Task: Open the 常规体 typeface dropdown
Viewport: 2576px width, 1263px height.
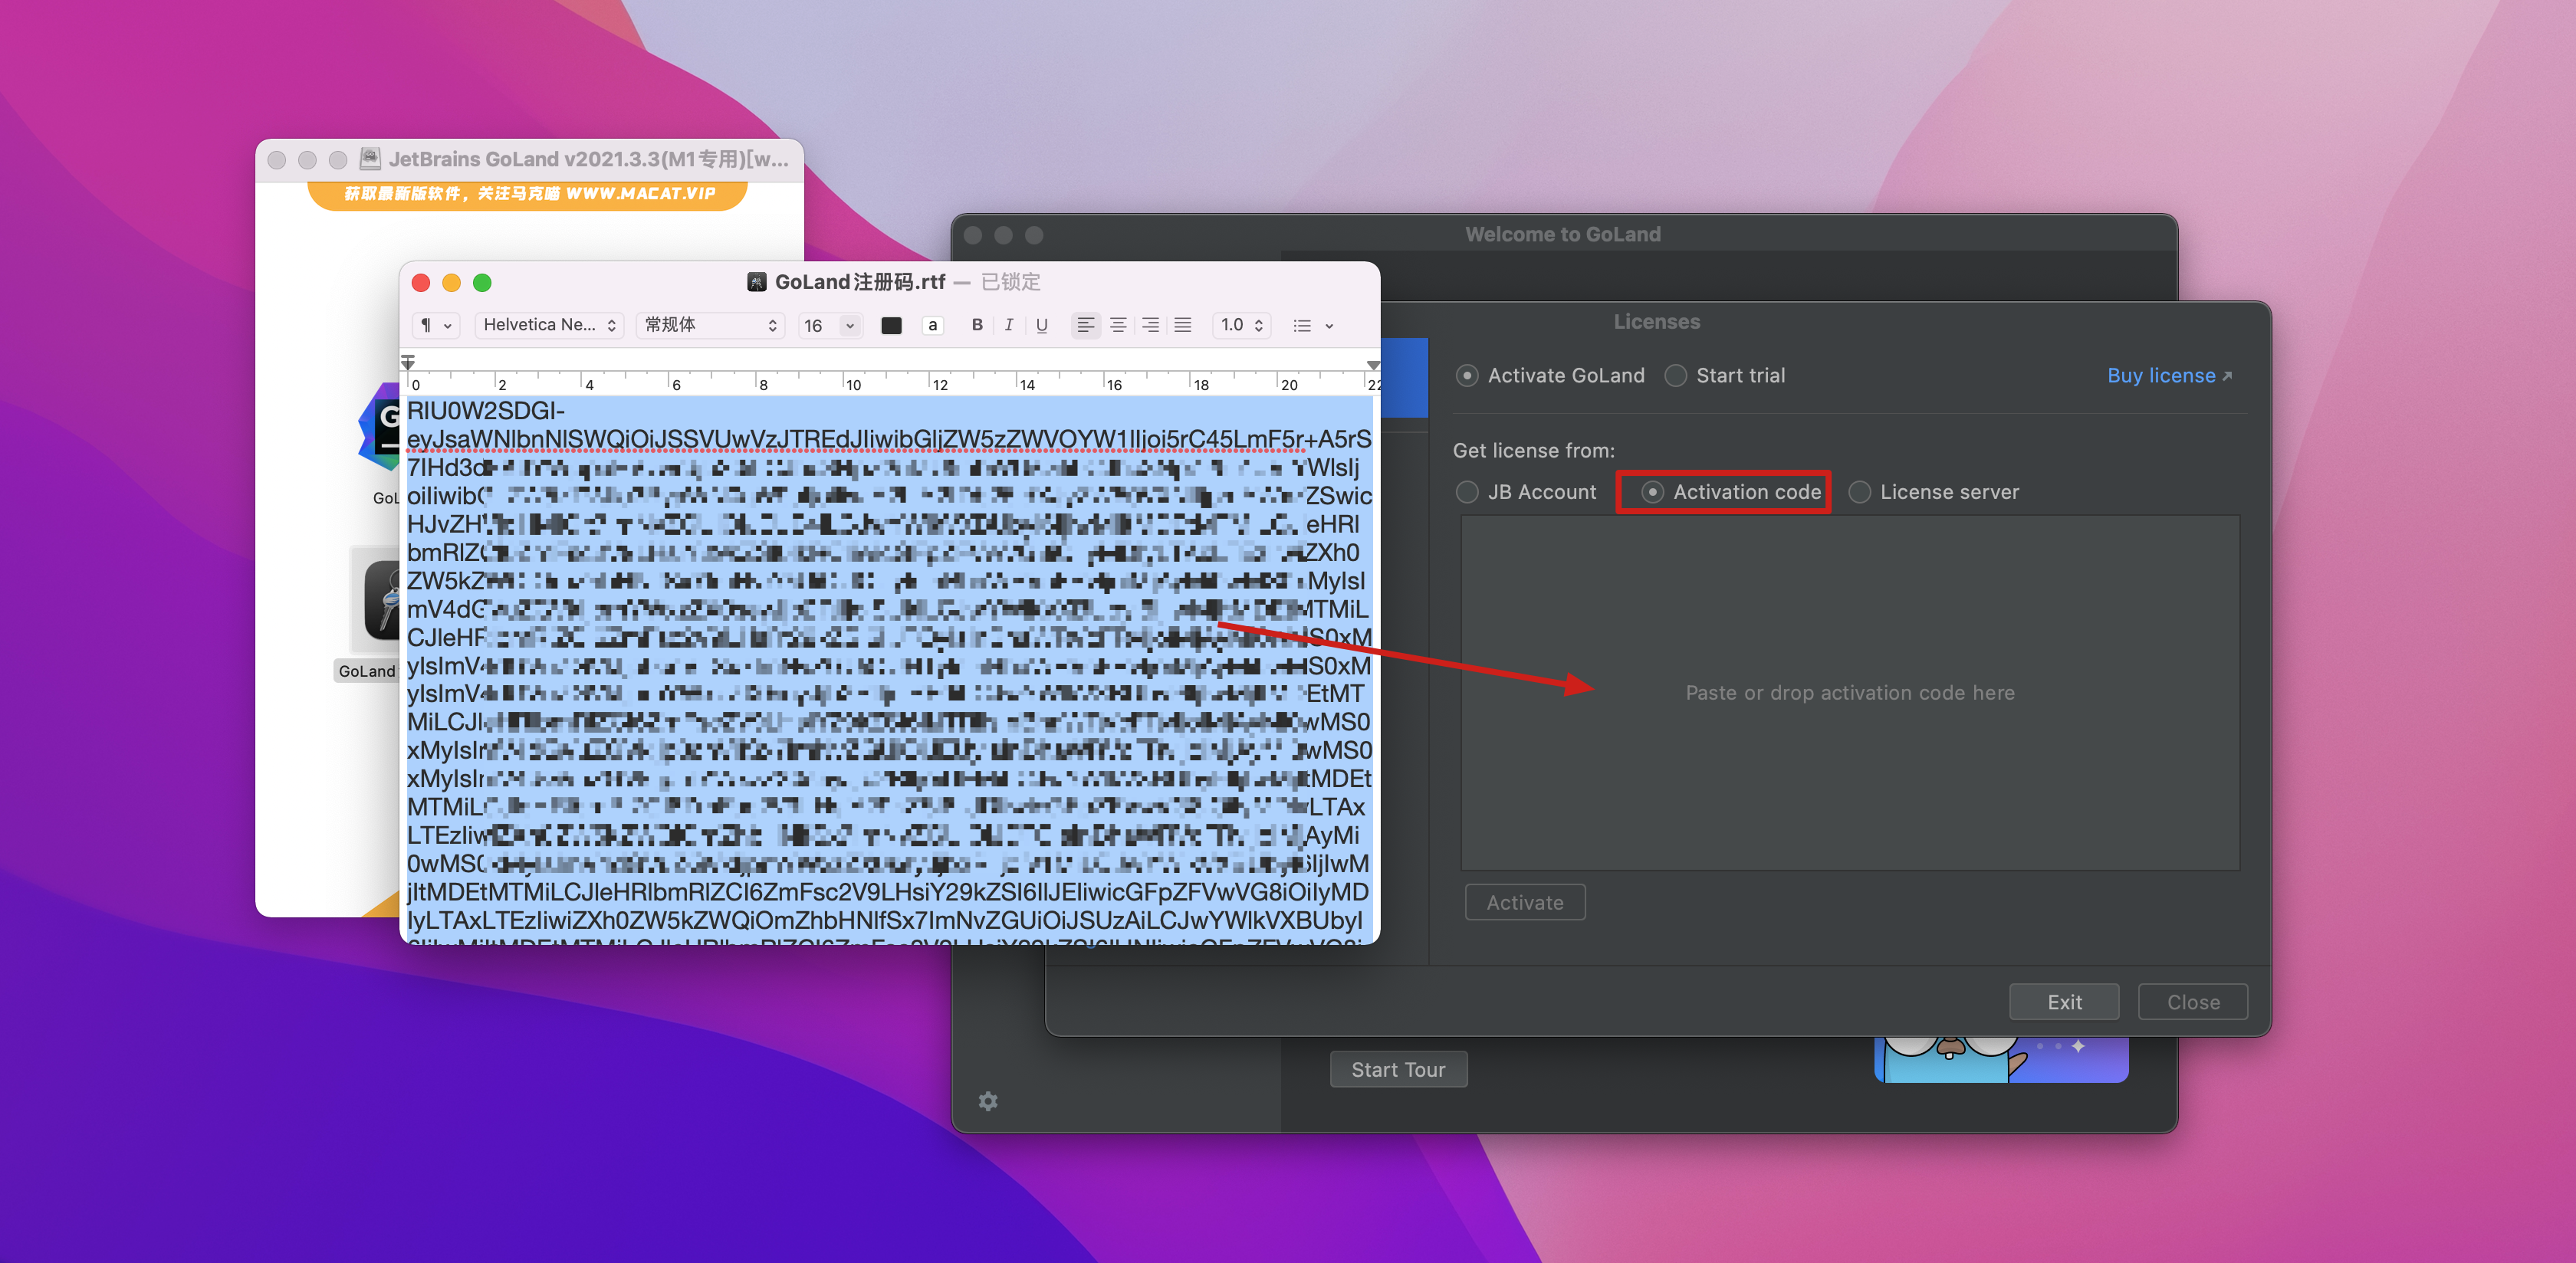Action: pos(710,325)
